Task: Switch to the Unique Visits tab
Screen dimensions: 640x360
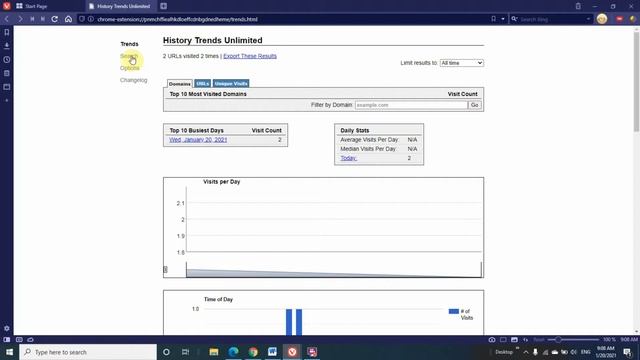Action: (231, 84)
